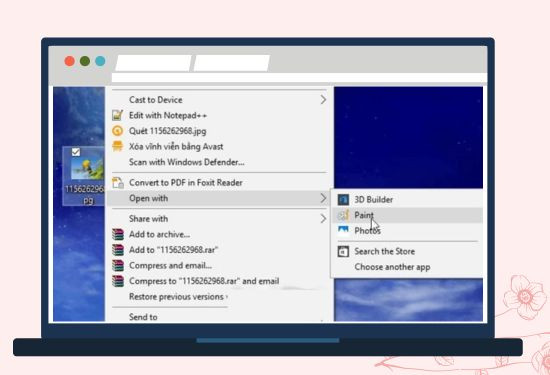Select Choose another app option

pyautogui.click(x=408, y=267)
